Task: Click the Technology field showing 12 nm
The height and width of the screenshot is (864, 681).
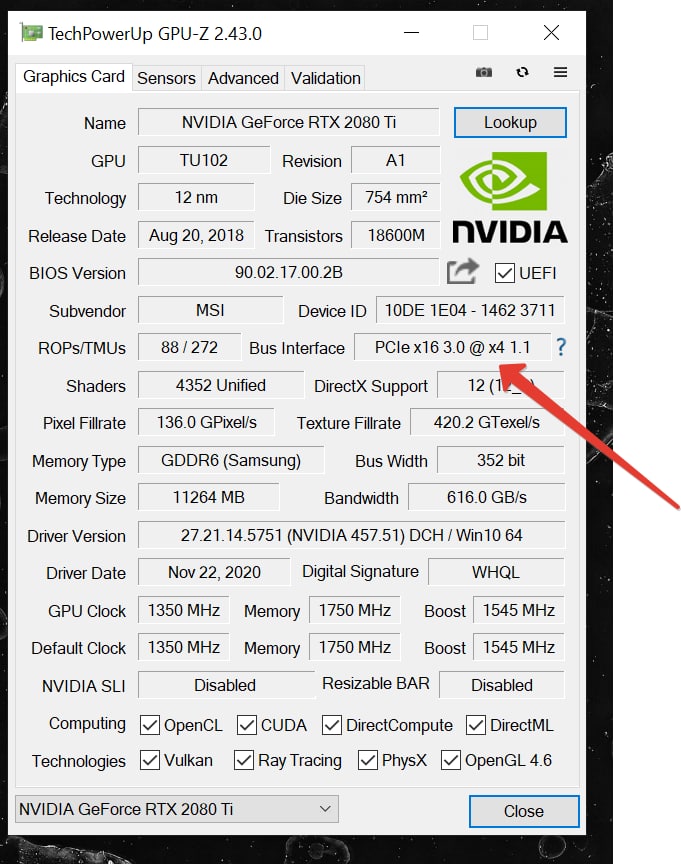Action: coord(196,197)
